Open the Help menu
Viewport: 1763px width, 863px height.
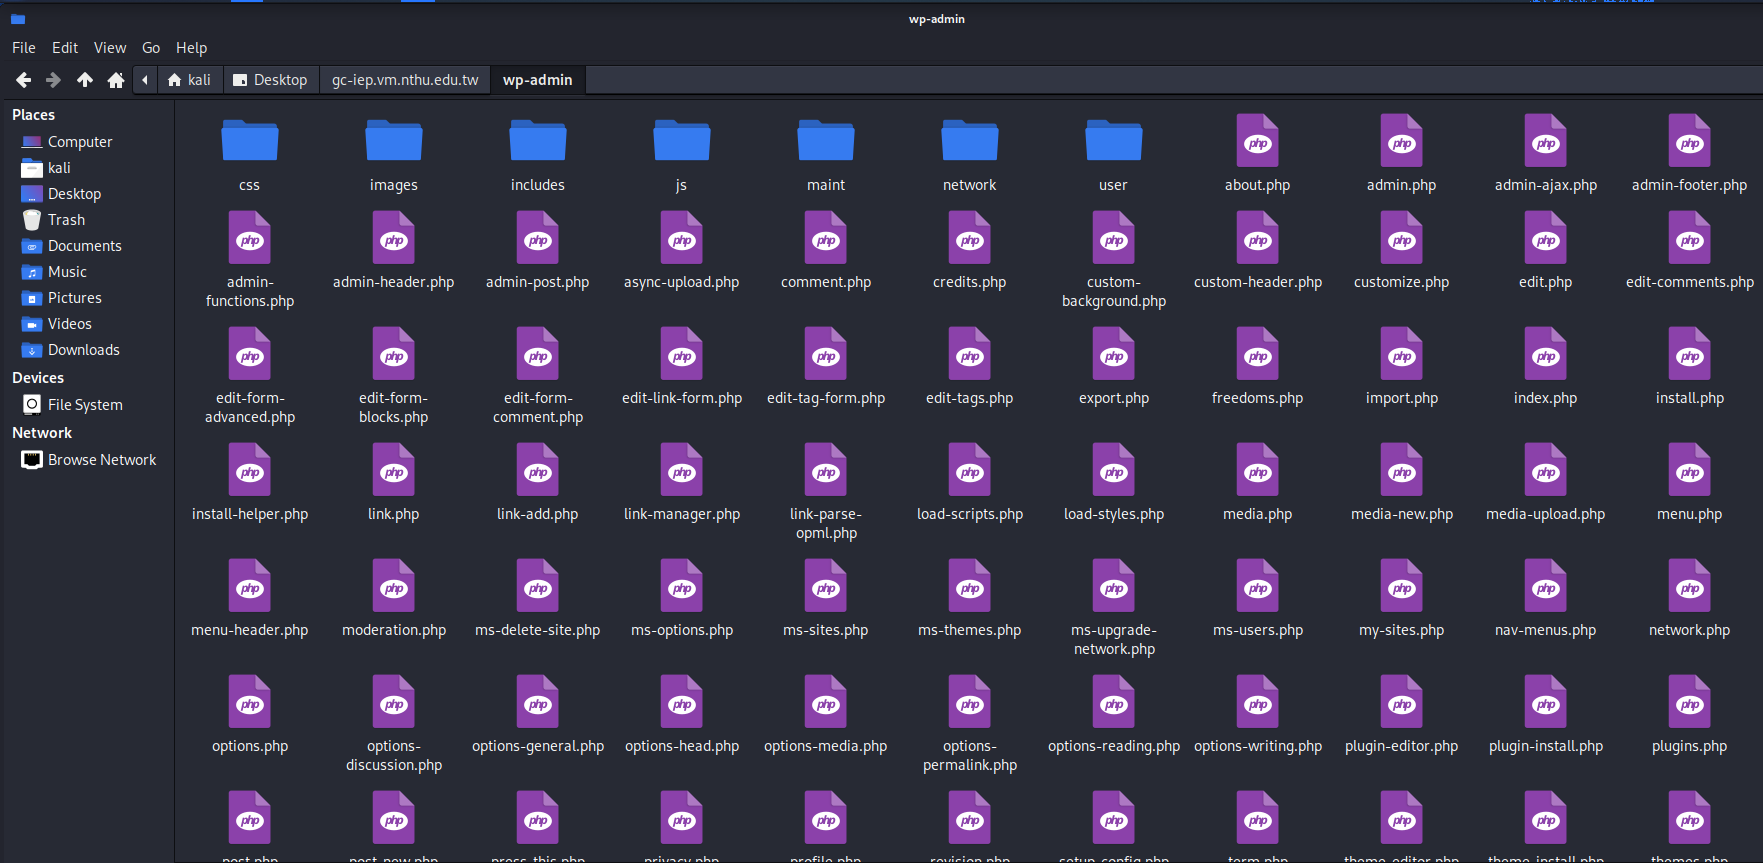(x=192, y=48)
